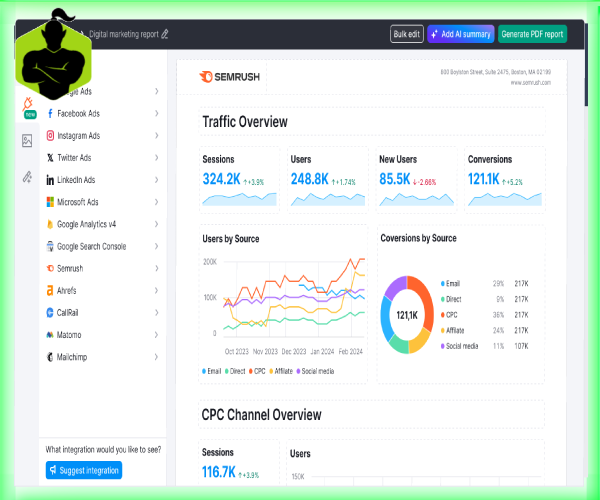The width and height of the screenshot is (600, 500).
Task: Expand the Google Ads row chevron
Action: (x=157, y=91)
